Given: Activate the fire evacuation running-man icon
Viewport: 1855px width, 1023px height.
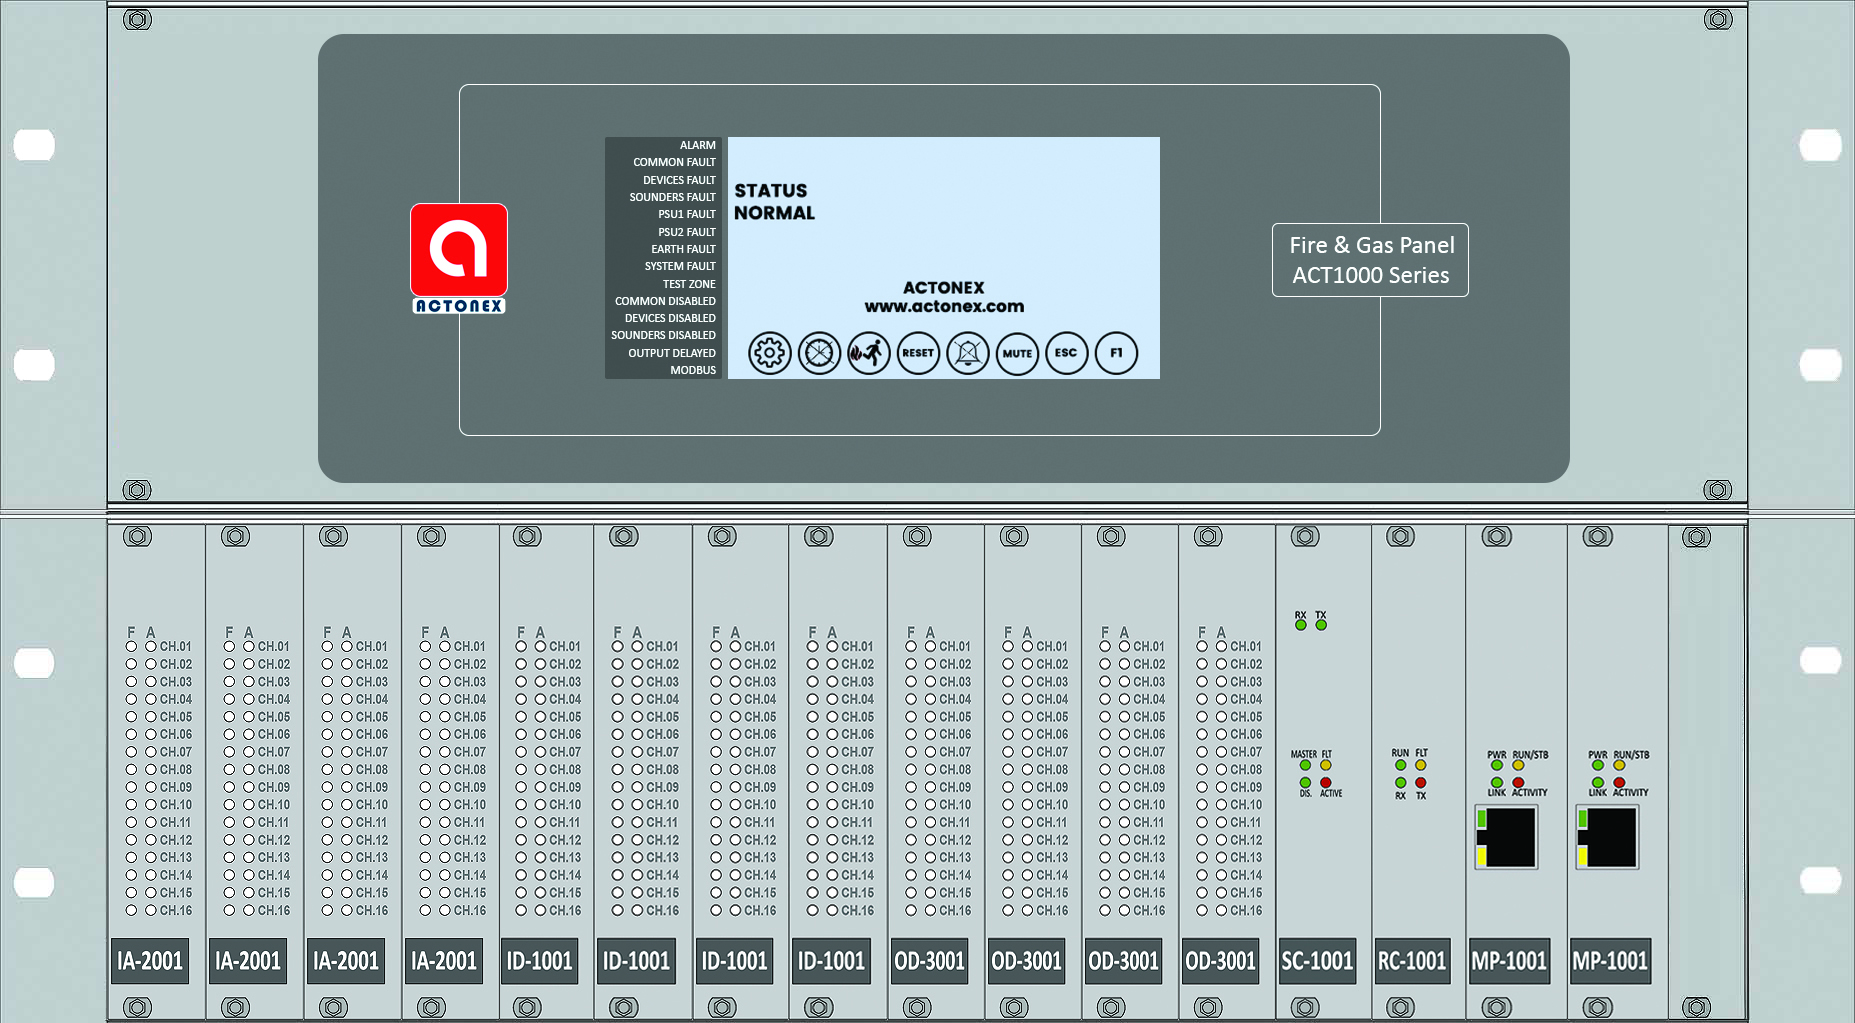Looking at the screenshot, I should click(x=868, y=353).
